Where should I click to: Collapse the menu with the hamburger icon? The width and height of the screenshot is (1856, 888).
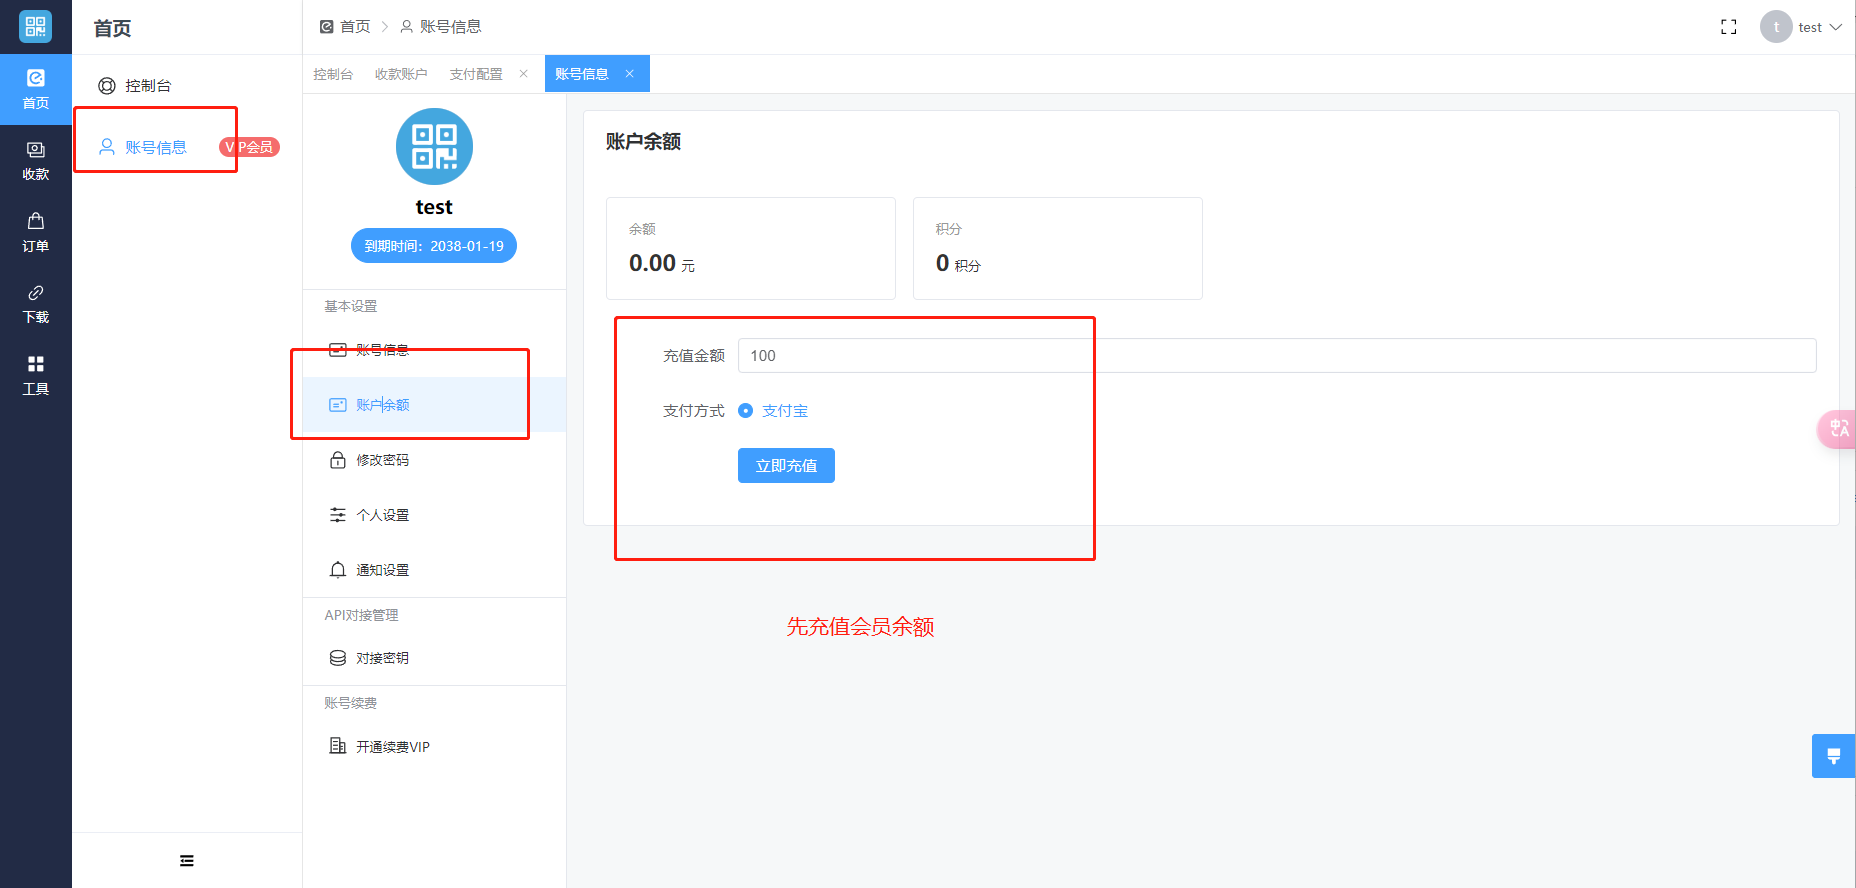click(x=187, y=861)
